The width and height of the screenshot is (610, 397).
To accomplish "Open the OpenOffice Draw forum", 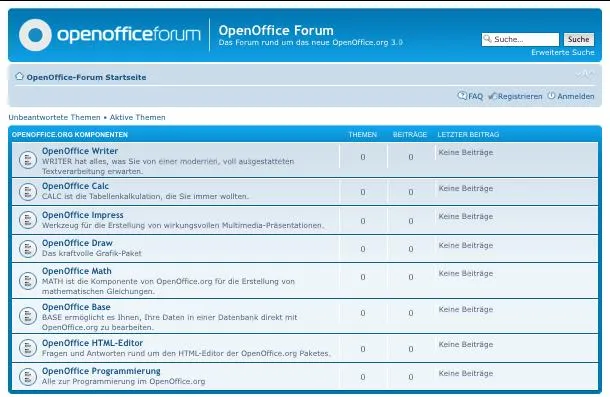I will 77,243.
